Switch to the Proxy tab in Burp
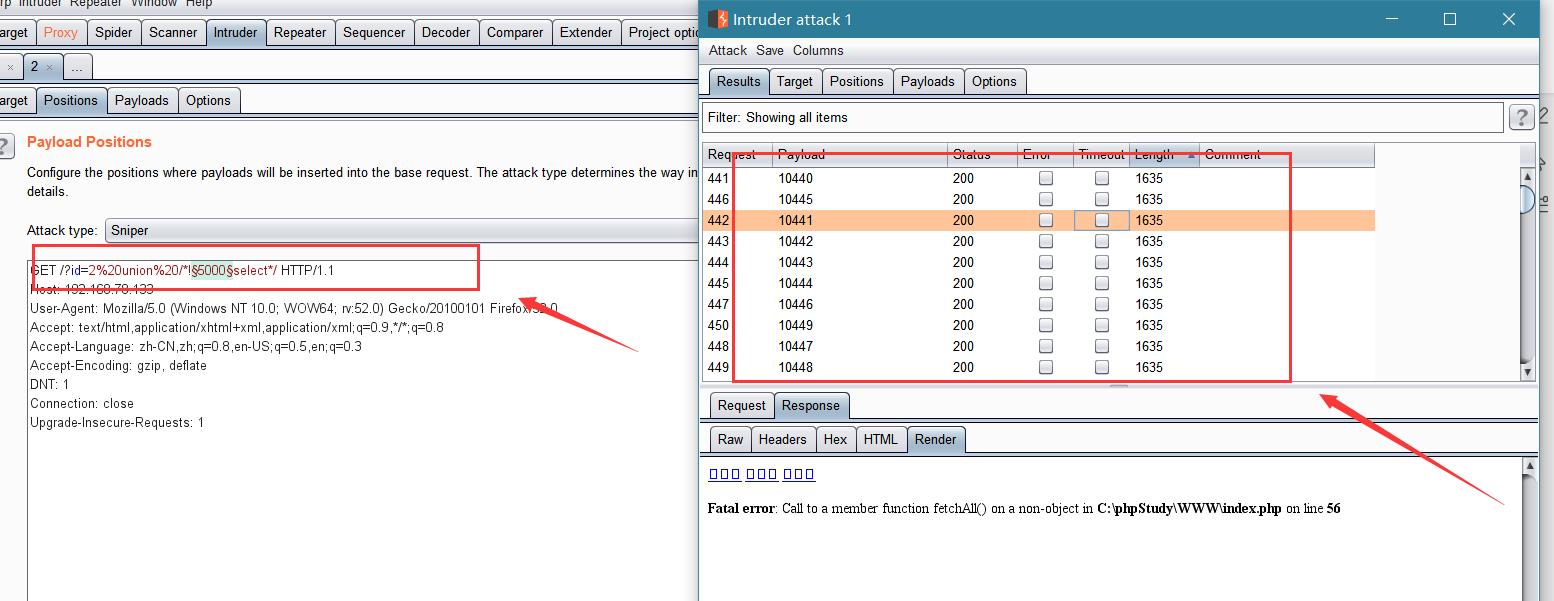Viewport: 1554px width, 601px height. pos(60,32)
